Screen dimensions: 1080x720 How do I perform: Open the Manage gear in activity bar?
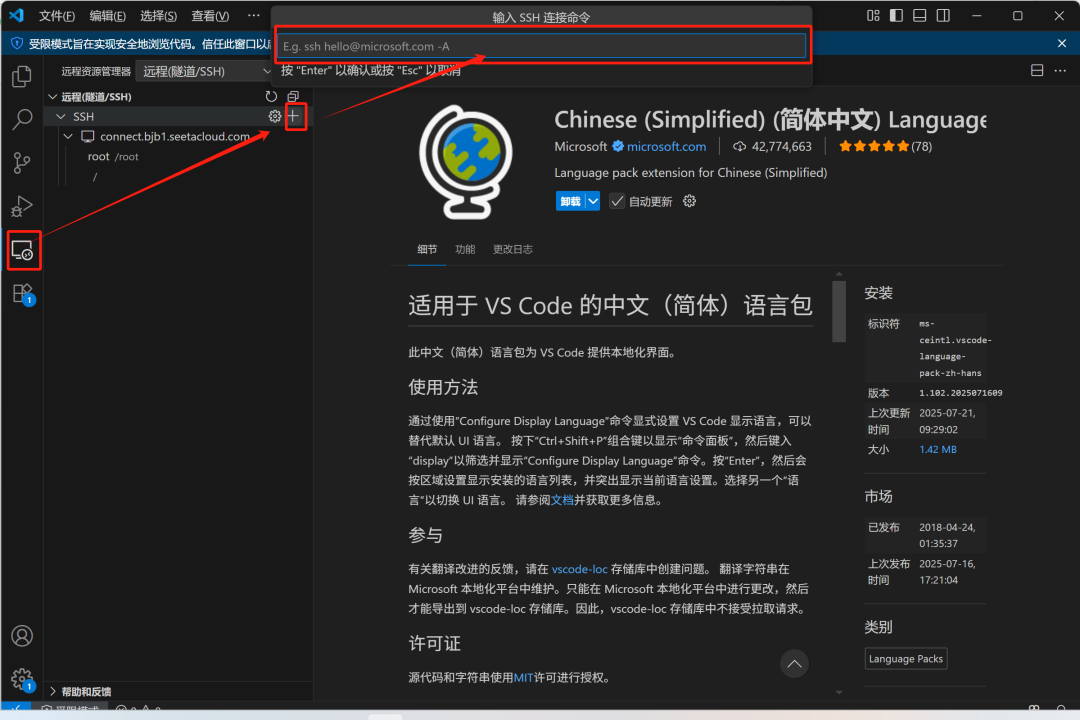click(x=22, y=679)
